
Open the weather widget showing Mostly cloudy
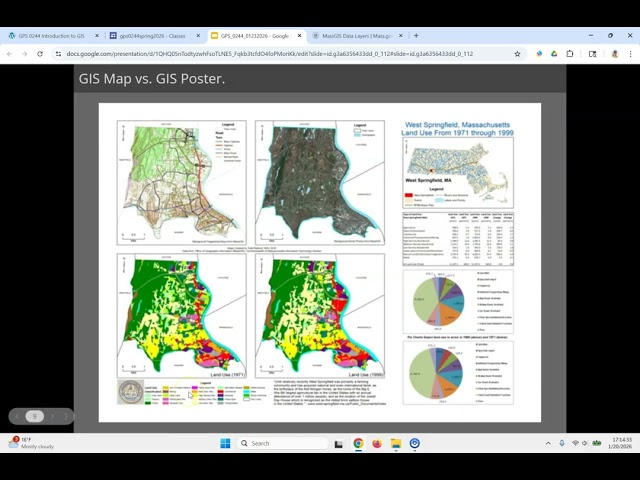[30, 443]
